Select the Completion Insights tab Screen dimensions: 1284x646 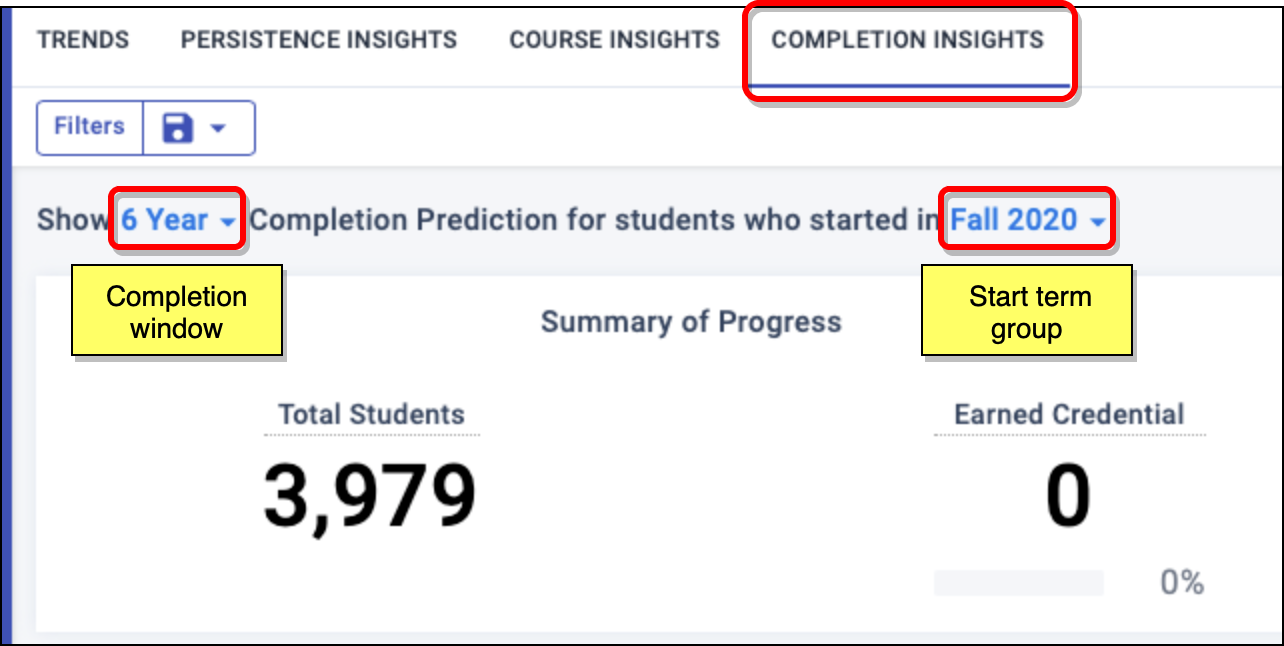(907, 40)
